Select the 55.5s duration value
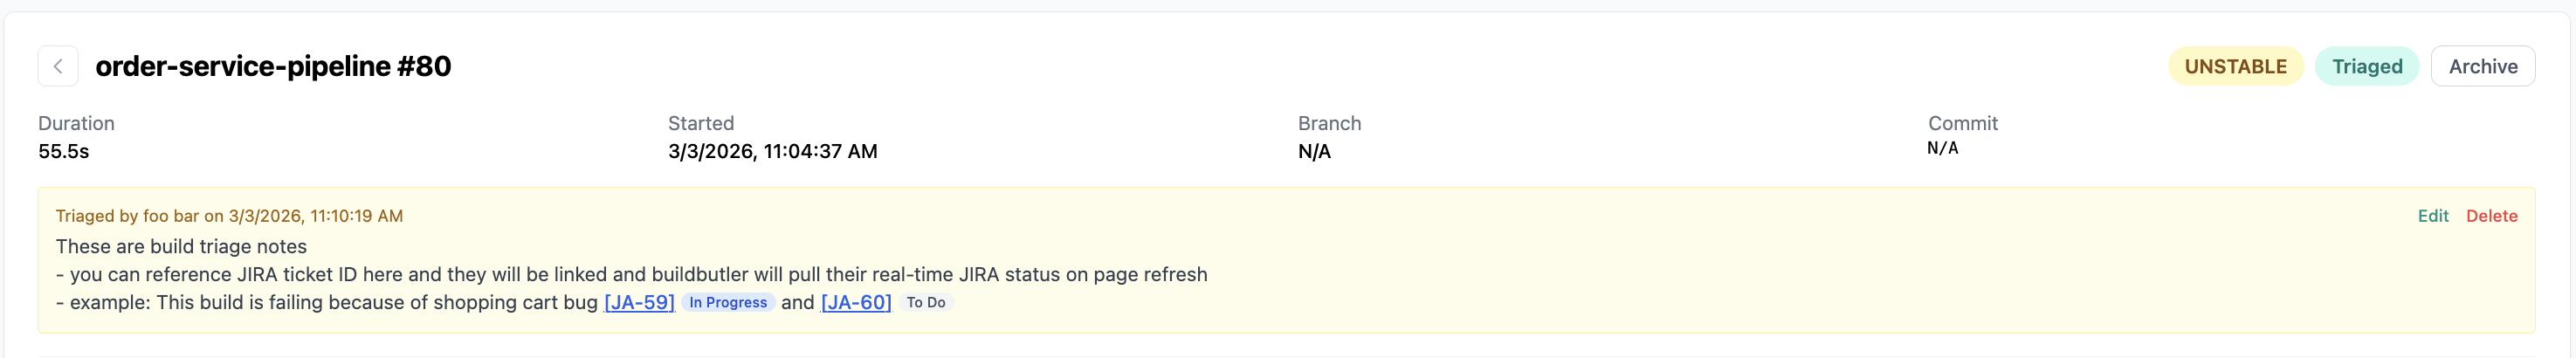Image resolution: width=2576 pixels, height=358 pixels. [x=64, y=151]
